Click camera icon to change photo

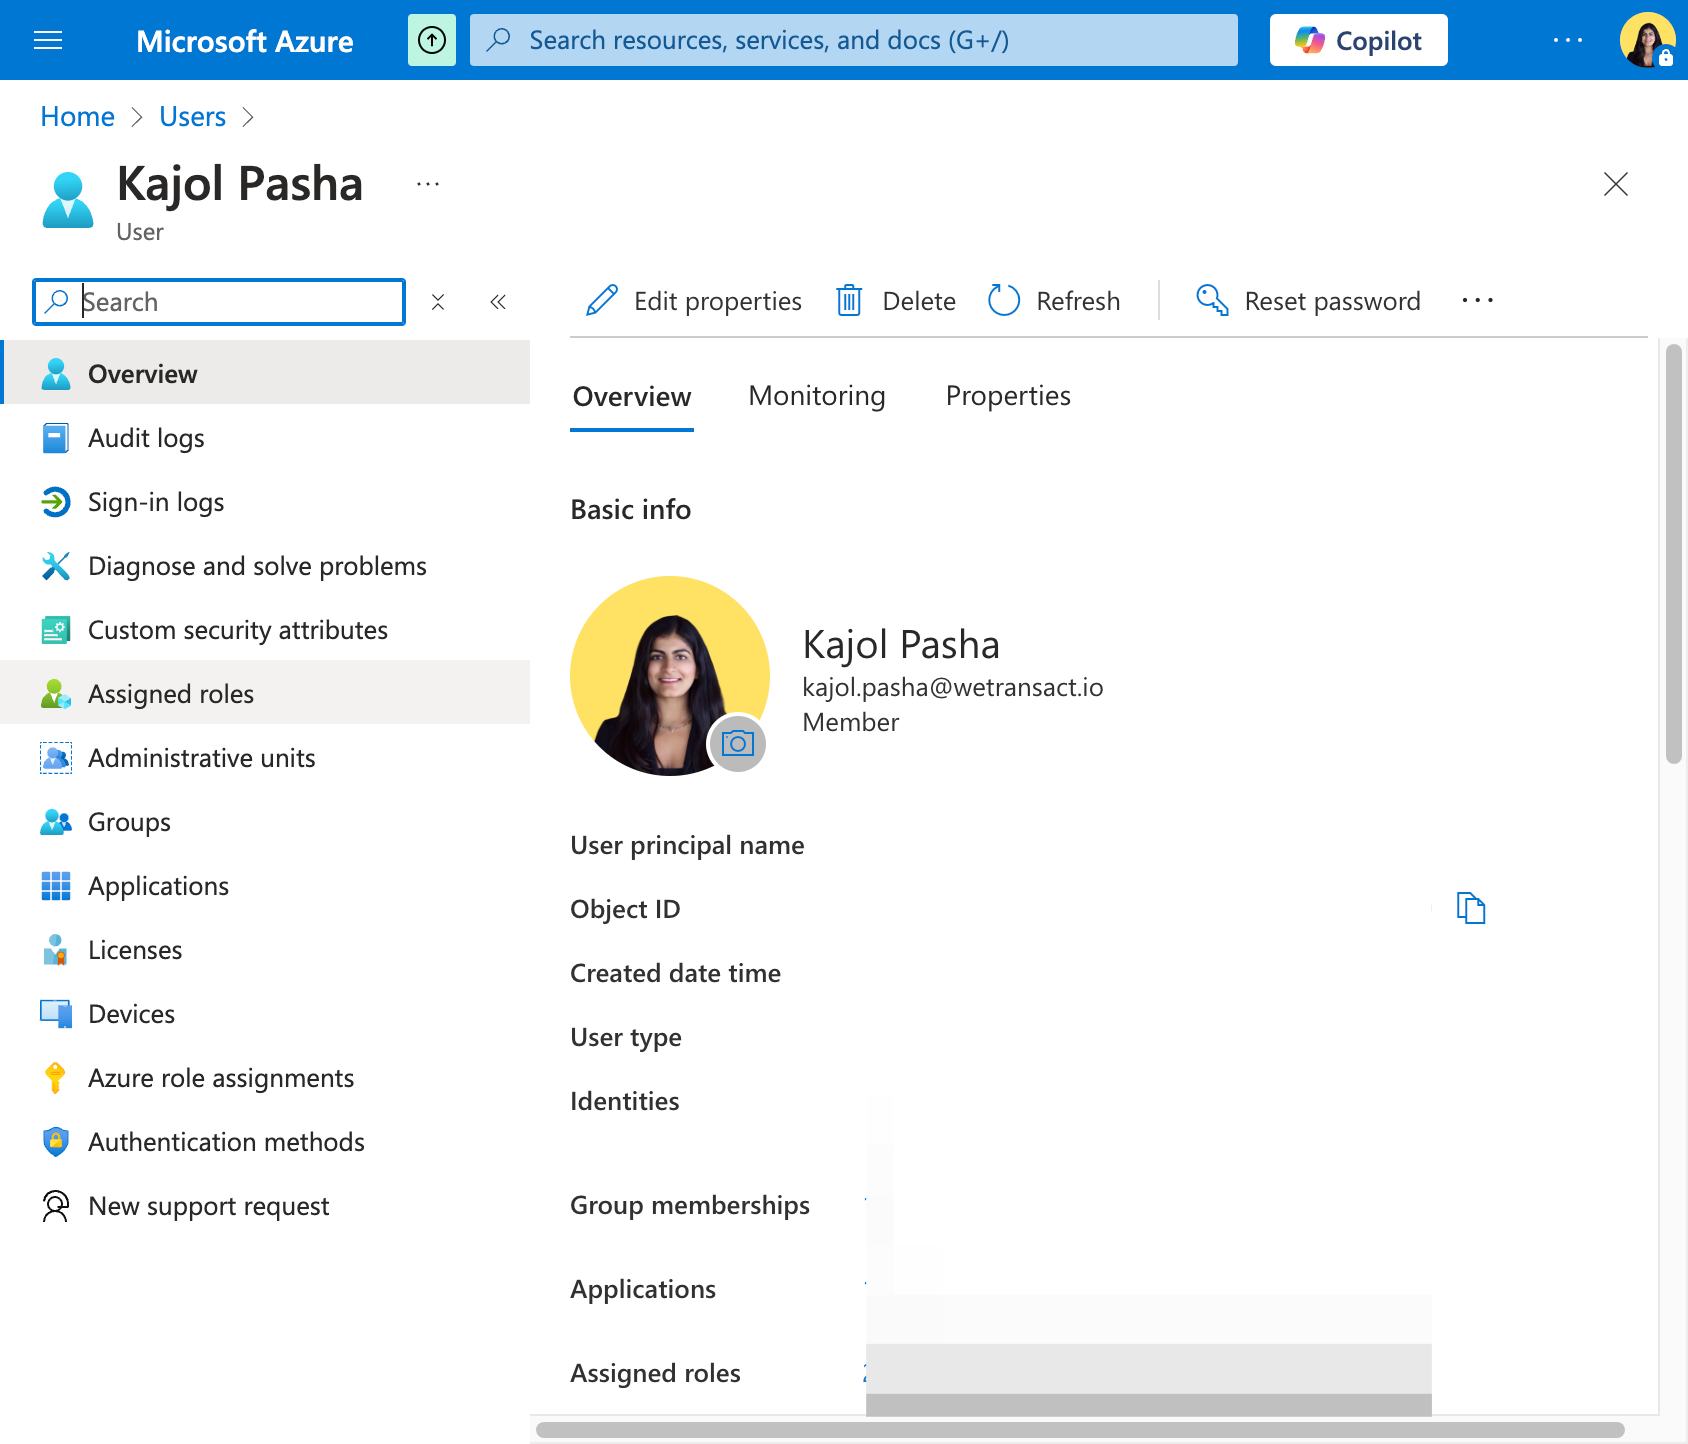737,743
